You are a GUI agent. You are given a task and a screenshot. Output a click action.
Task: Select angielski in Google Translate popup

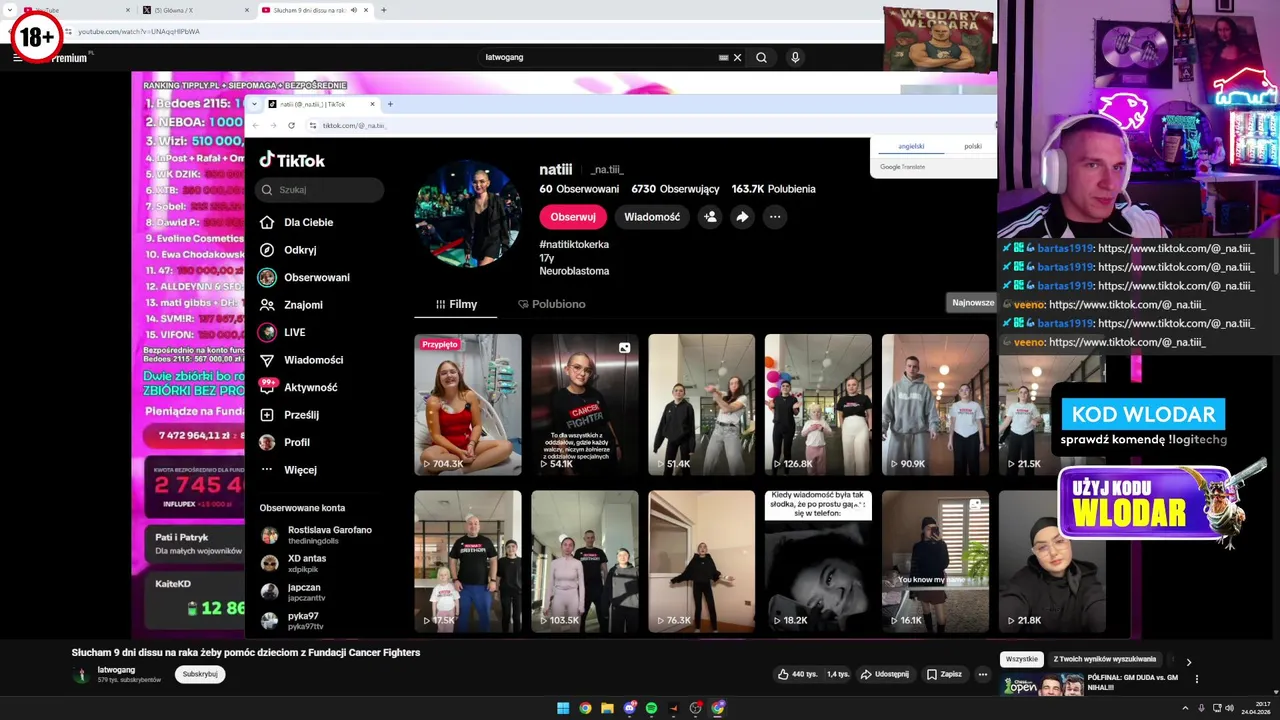pyautogui.click(x=912, y=146)
